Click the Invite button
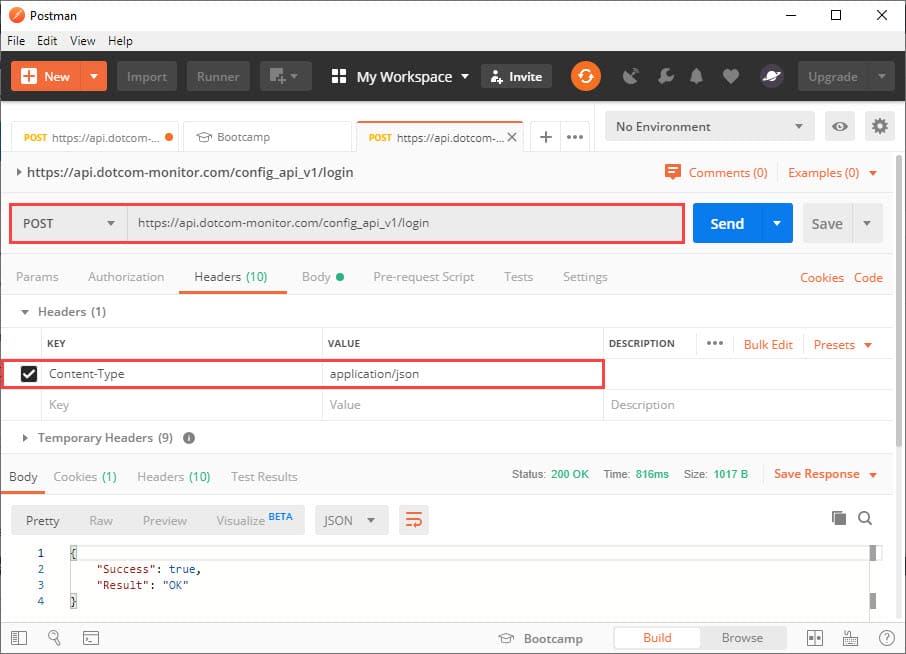 coord(516,76)
